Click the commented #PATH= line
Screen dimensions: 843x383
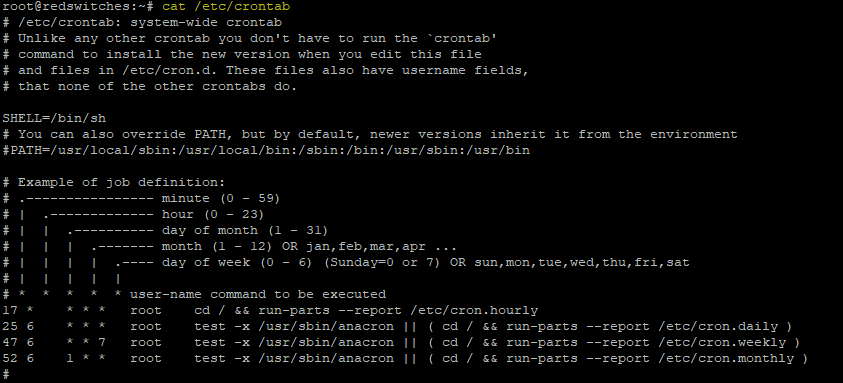266,151
